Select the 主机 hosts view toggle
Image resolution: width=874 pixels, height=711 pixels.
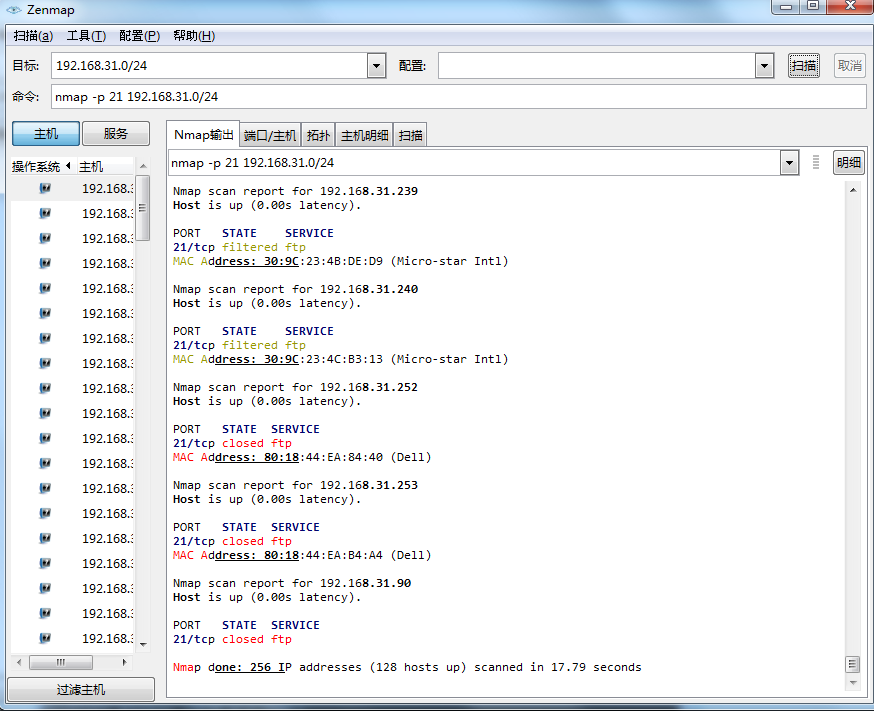(x=46, y=134)
